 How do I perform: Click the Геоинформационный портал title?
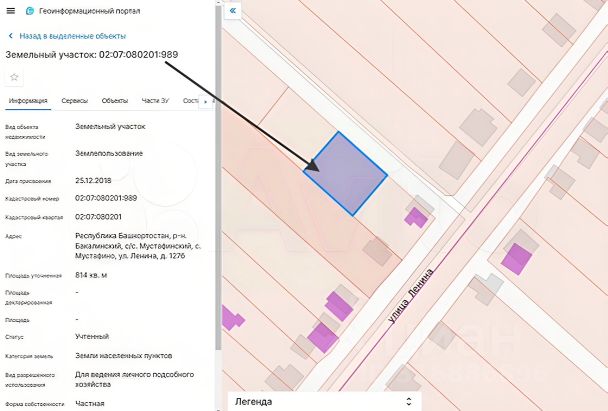point(90,11)
